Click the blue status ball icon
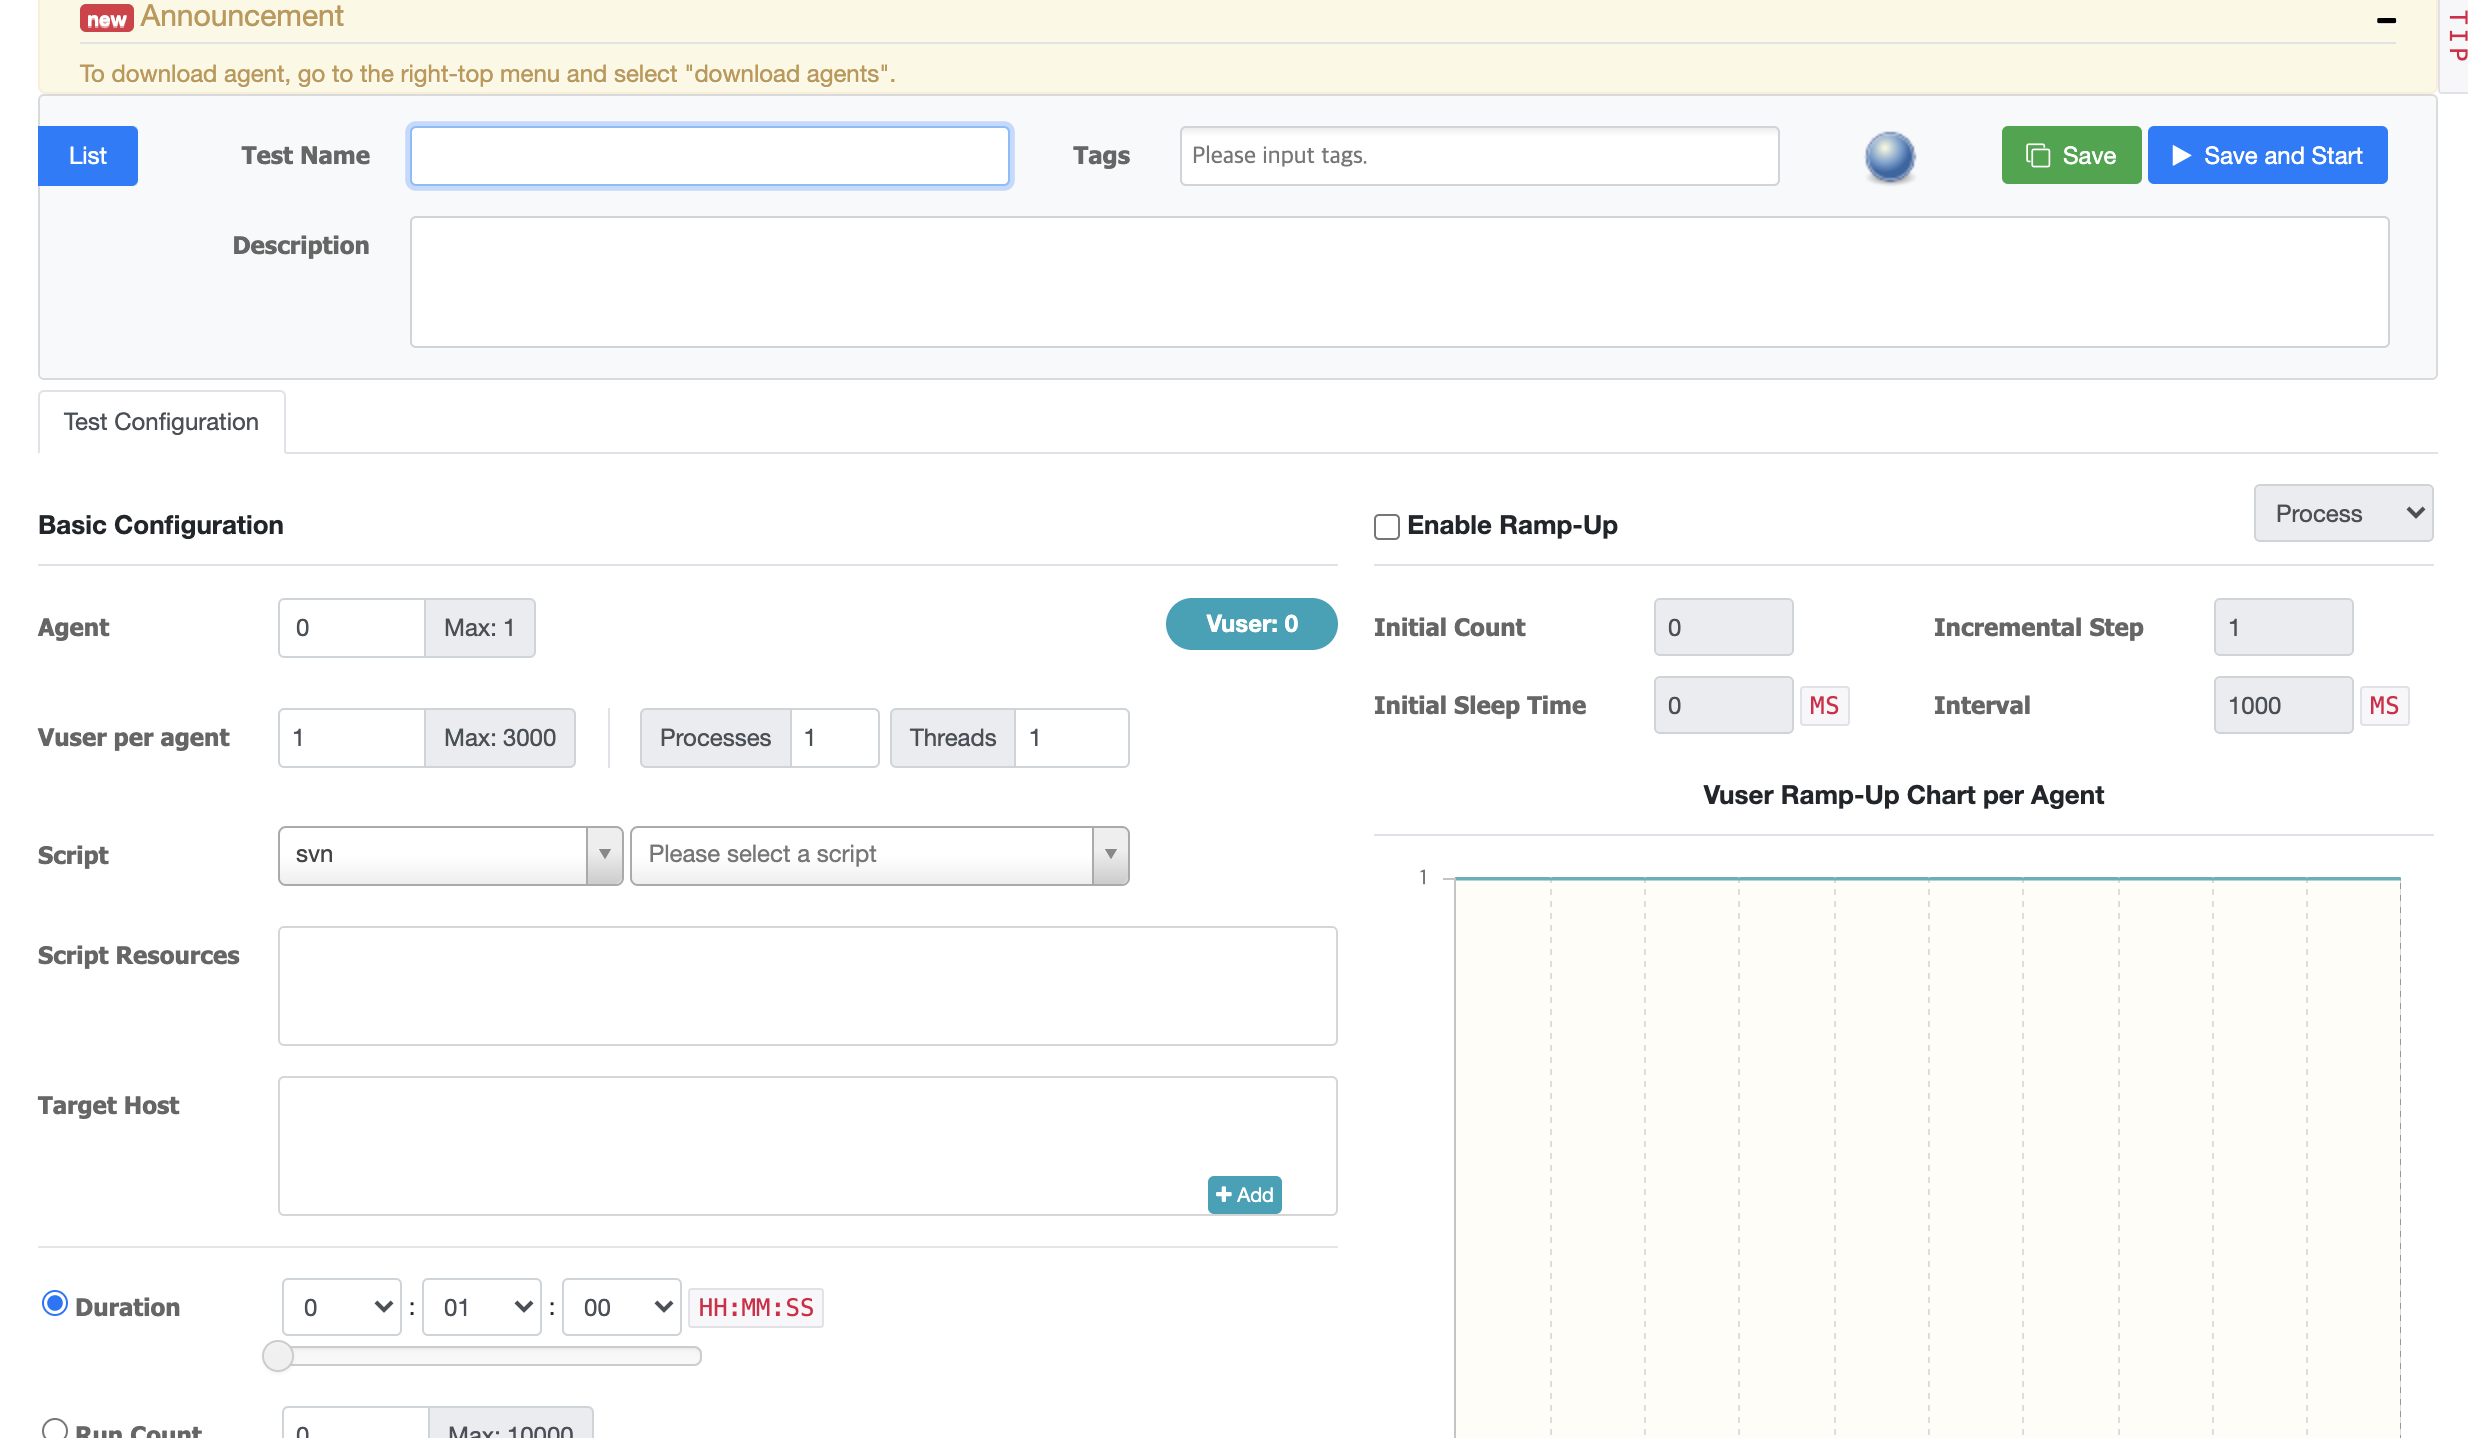The height and width of the screenshot is (1438, 2468). pyautogui.click(x=1889, y=156)
